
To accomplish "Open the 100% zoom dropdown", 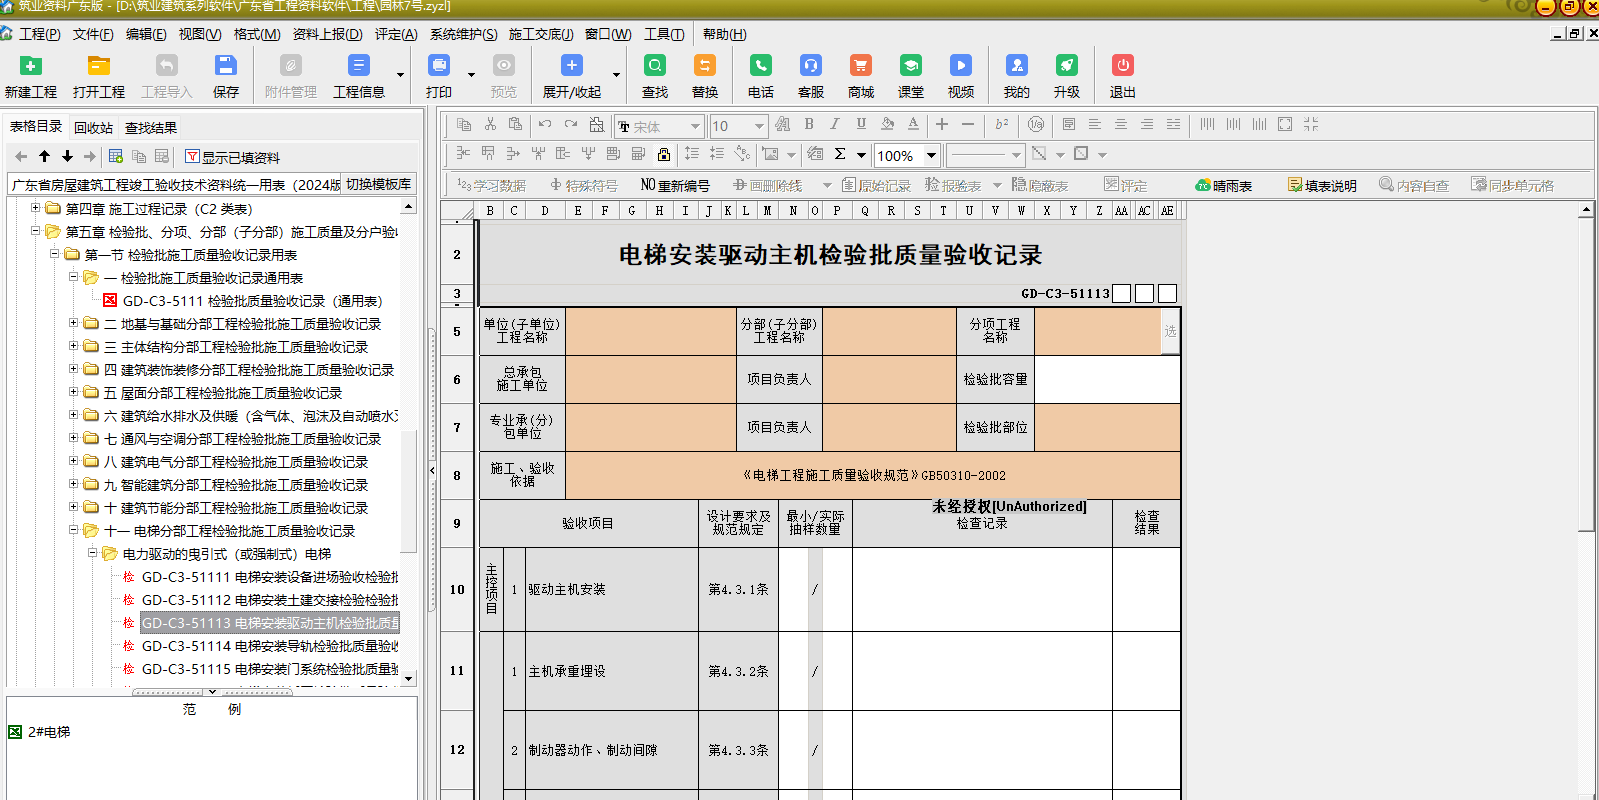I will click(x=931, y=155).
